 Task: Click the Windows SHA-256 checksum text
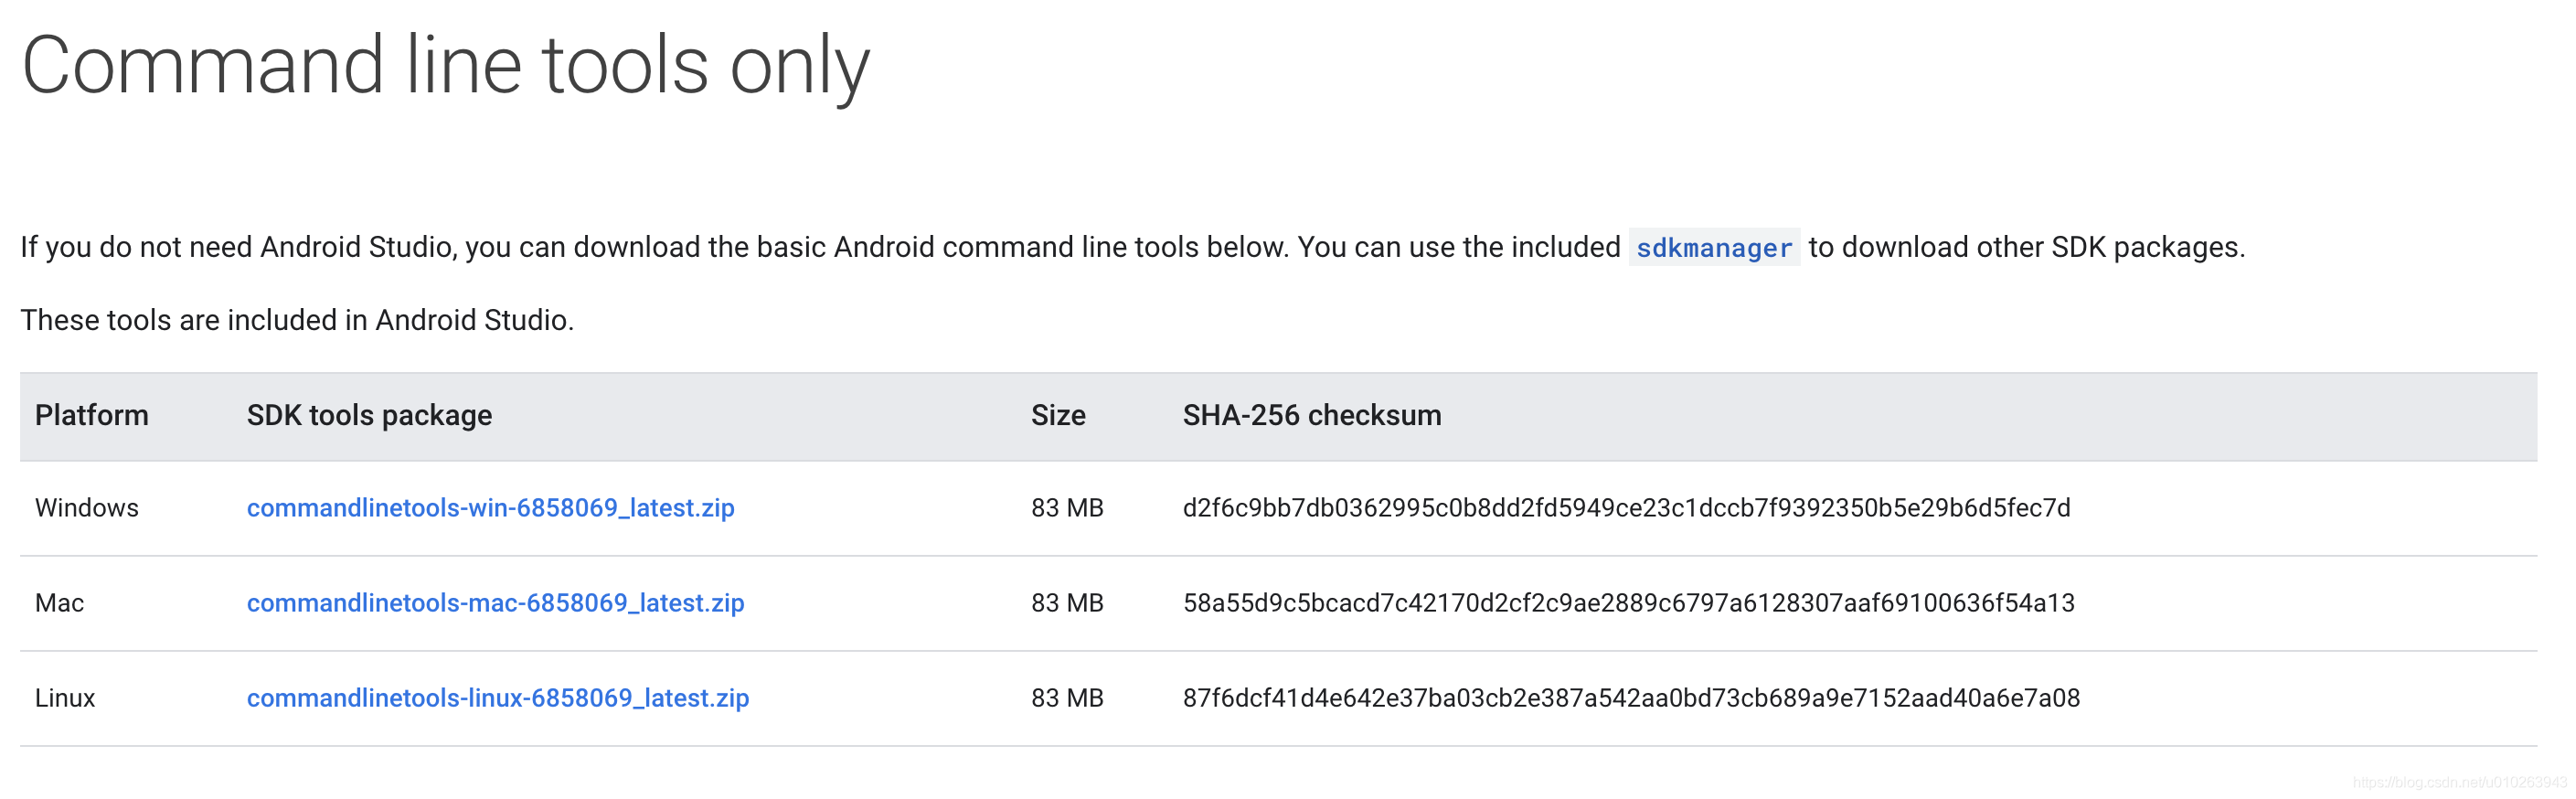[x=1625, y=508]
